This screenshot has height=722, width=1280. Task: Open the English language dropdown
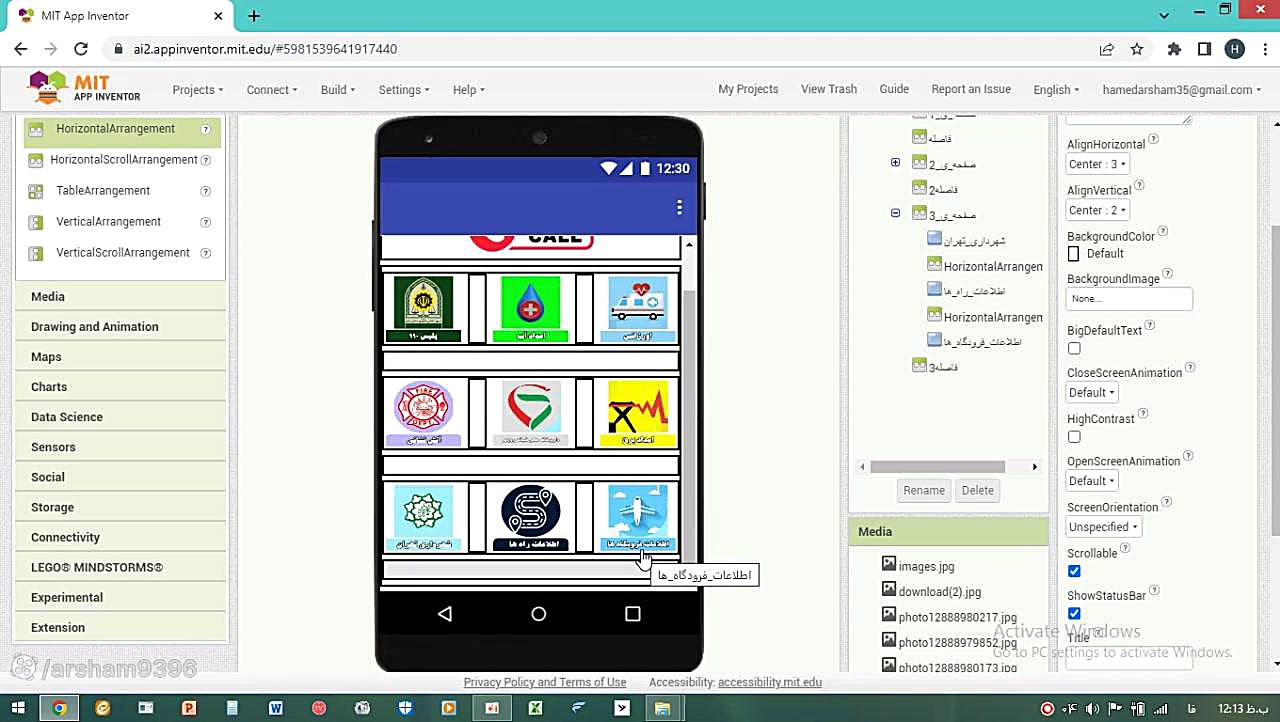click(x=1056, y=90)
